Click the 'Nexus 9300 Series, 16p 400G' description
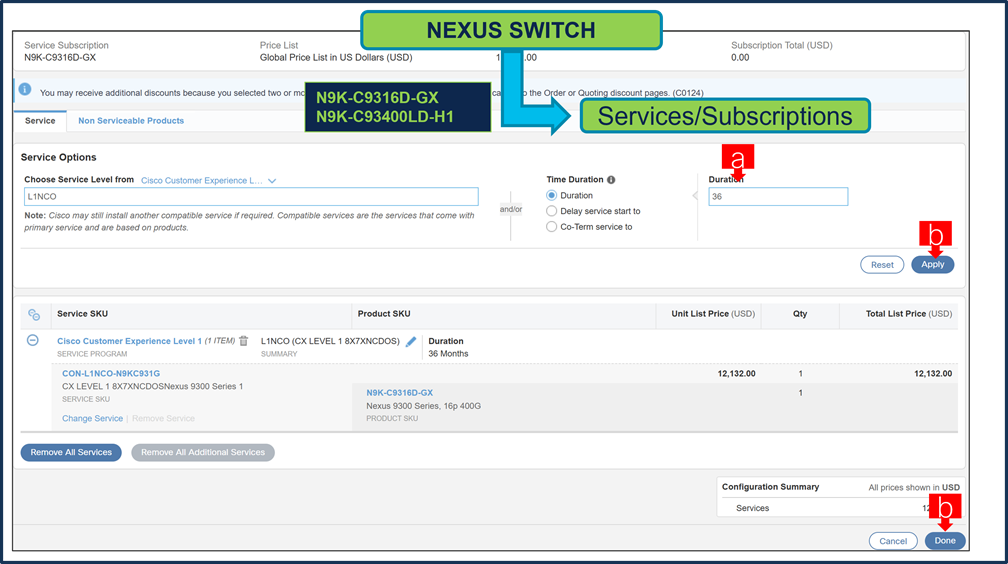The height and width of the screenshot is (564, 1008). (x=424, y=406)
